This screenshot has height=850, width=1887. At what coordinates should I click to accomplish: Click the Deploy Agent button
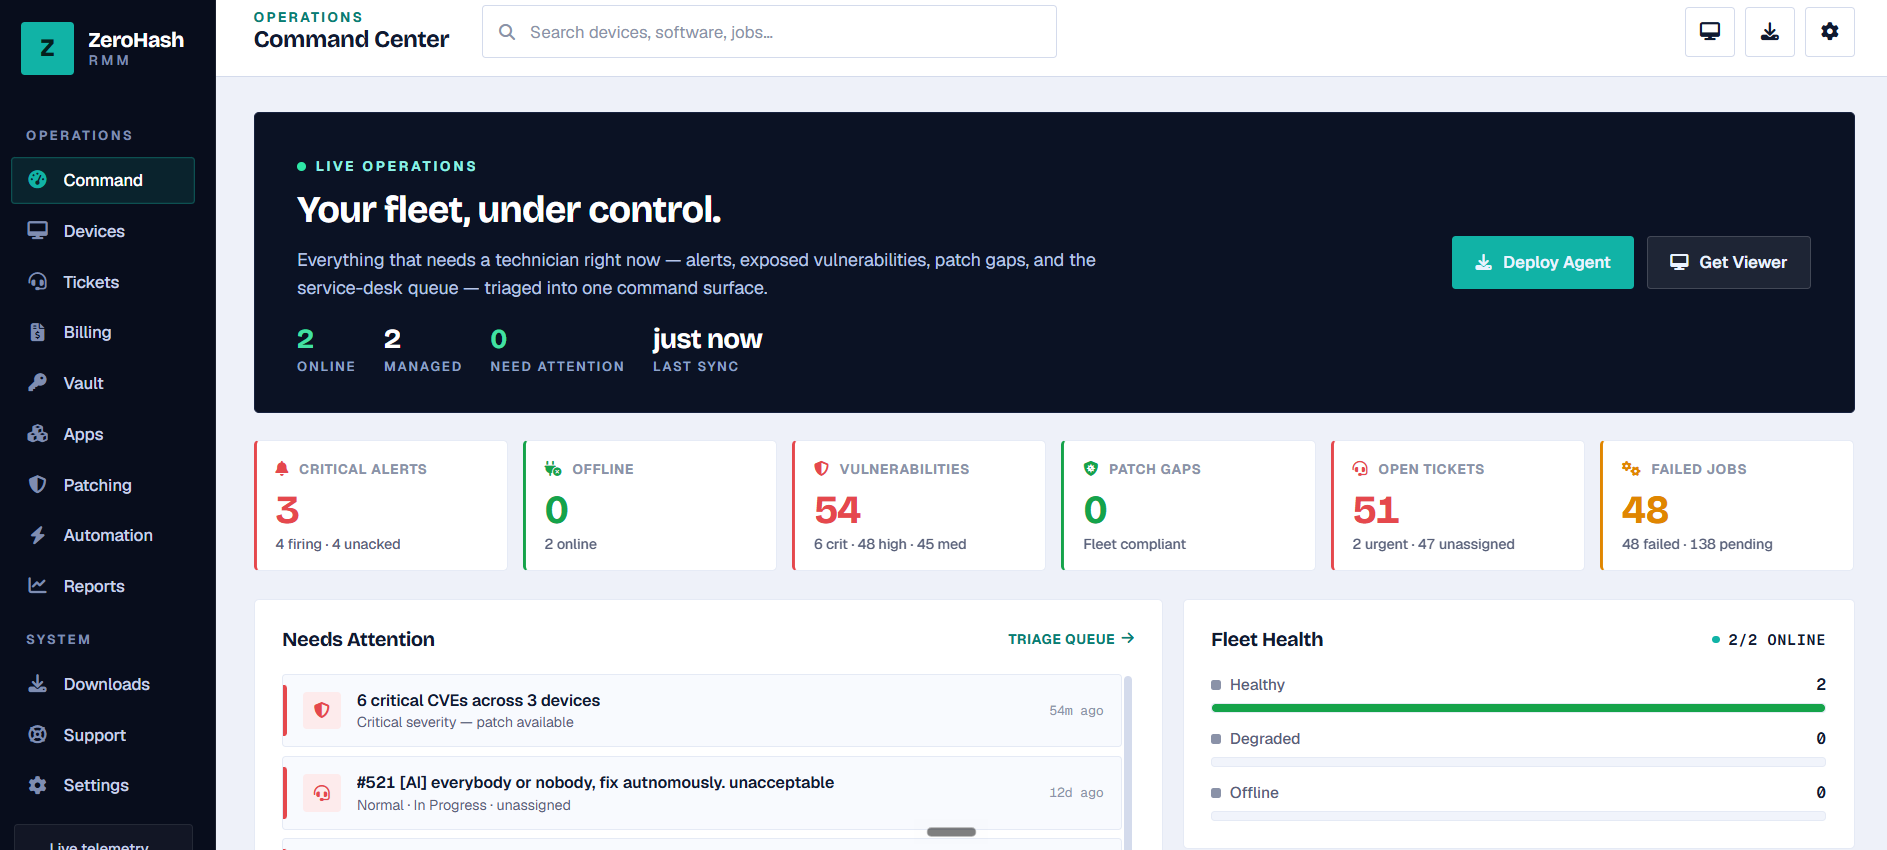(x=1542, y=262)
